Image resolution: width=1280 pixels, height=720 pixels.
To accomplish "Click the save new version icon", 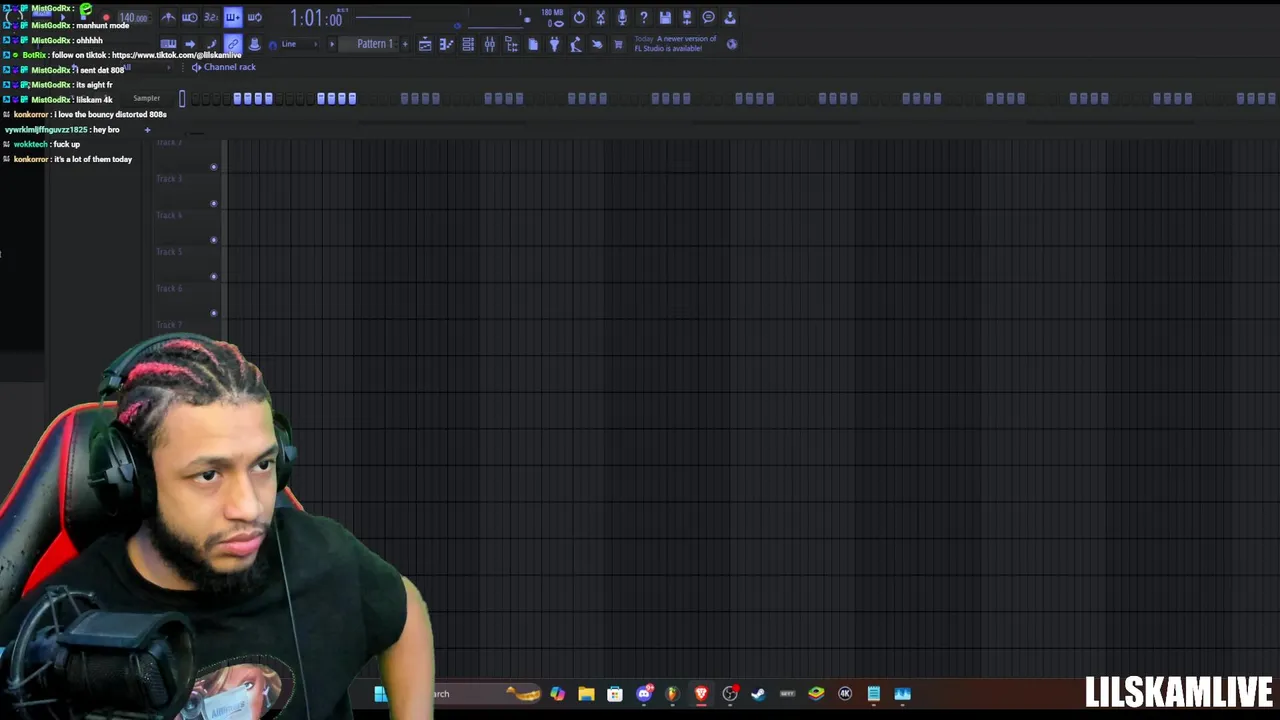I will tap(686, 18).
